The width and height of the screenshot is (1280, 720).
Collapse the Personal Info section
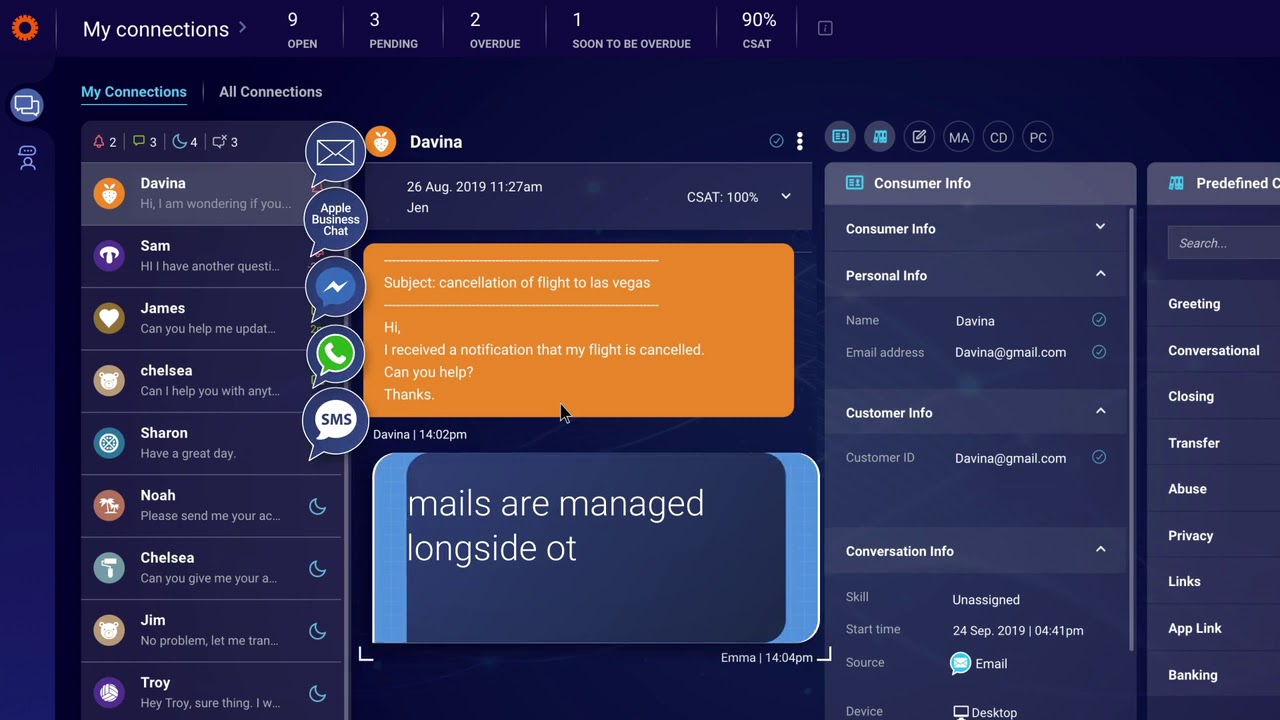click(x=1100, y=275)
